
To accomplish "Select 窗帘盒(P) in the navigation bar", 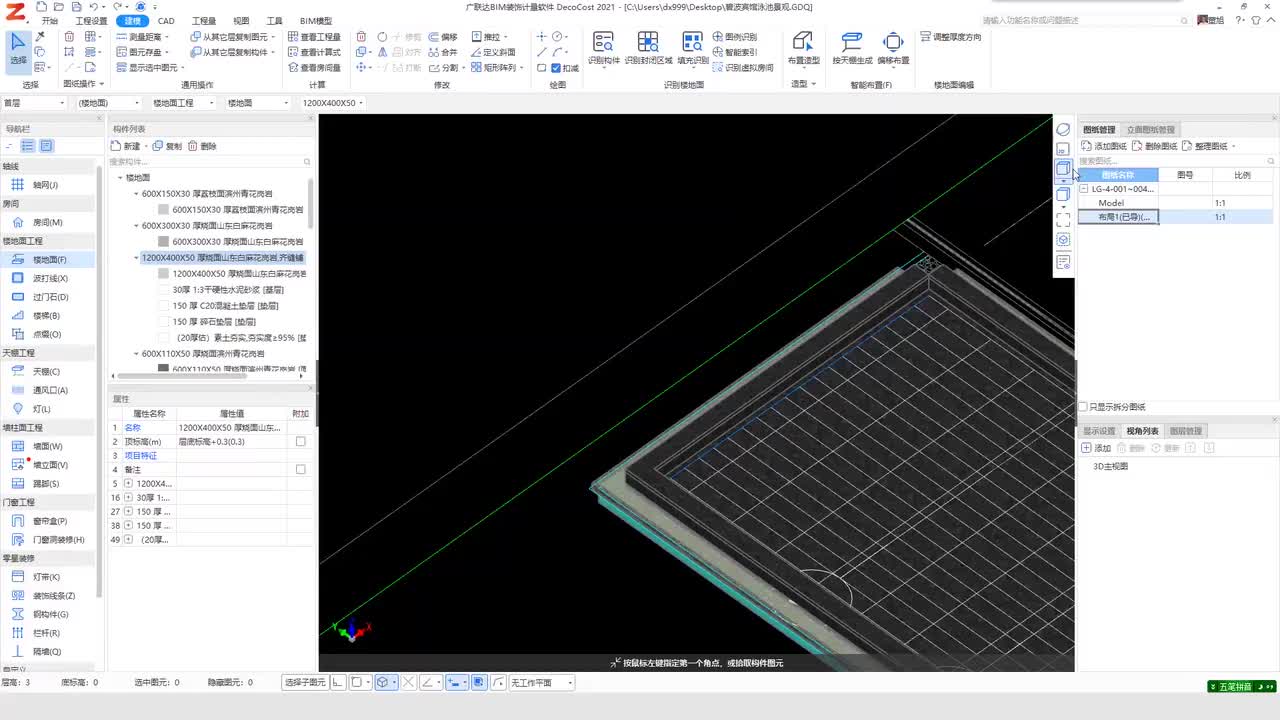I will point(50,521).
